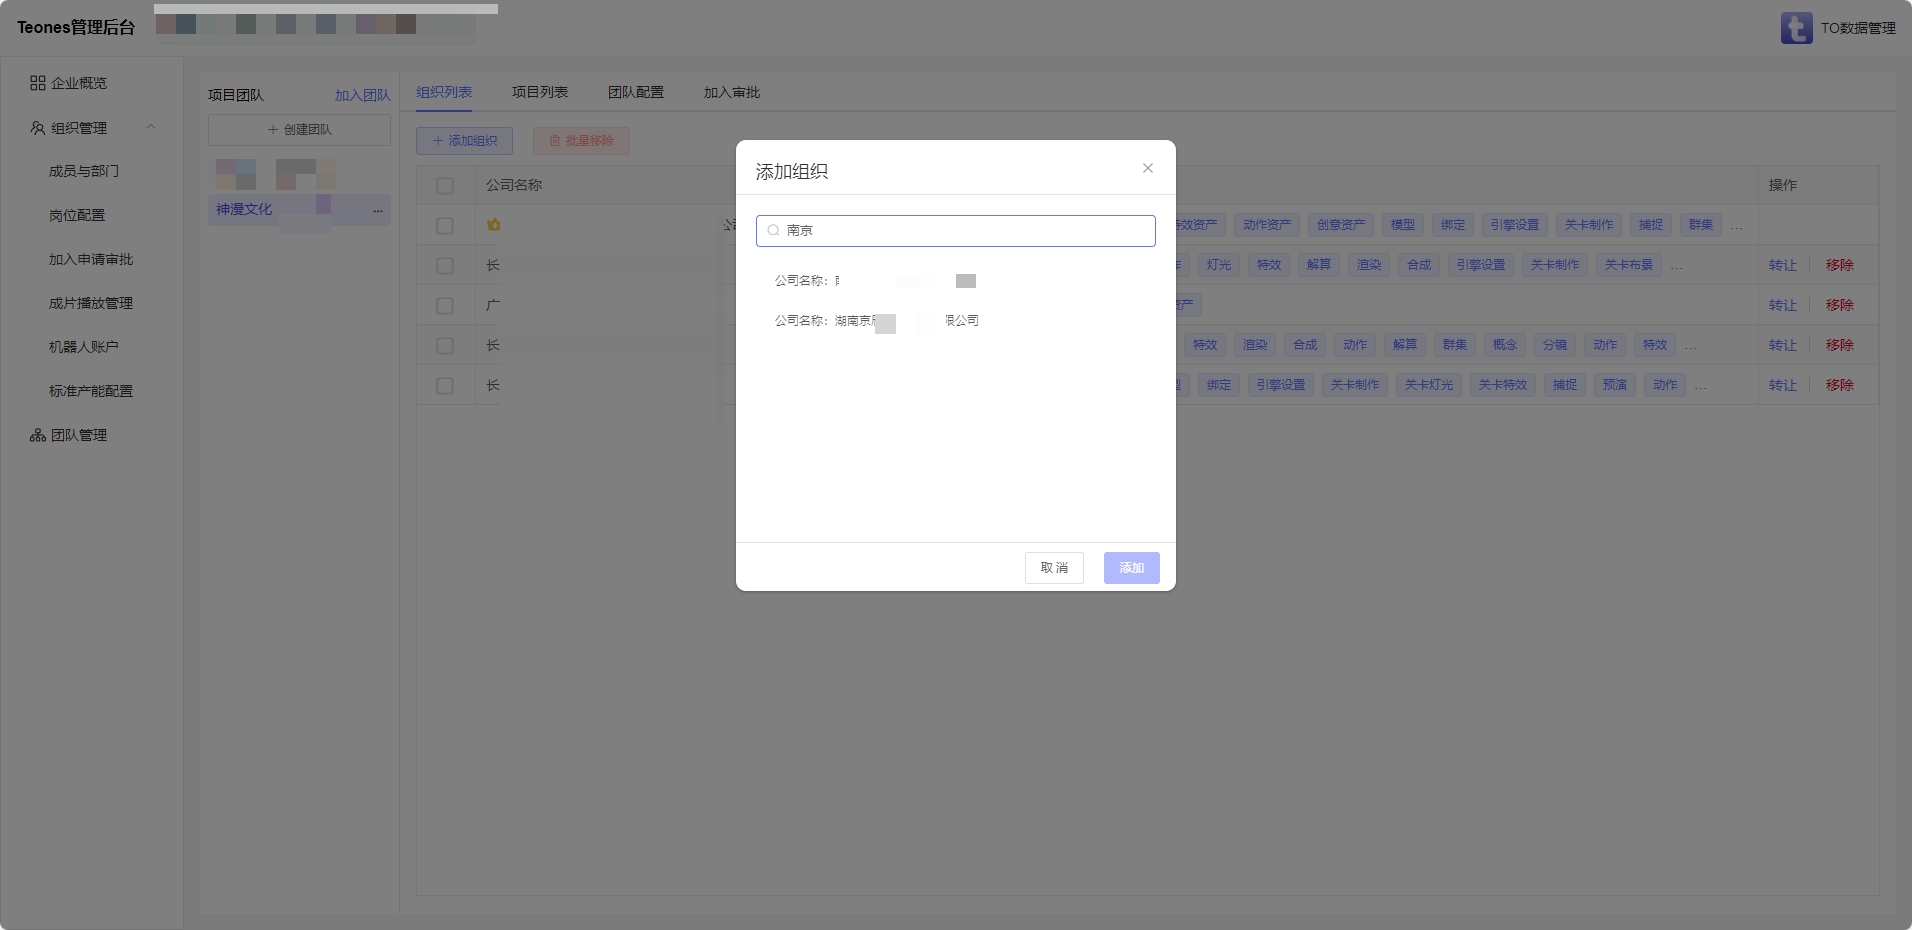
Task: Click the crown icon in first row
Action: tap(493, 225)
